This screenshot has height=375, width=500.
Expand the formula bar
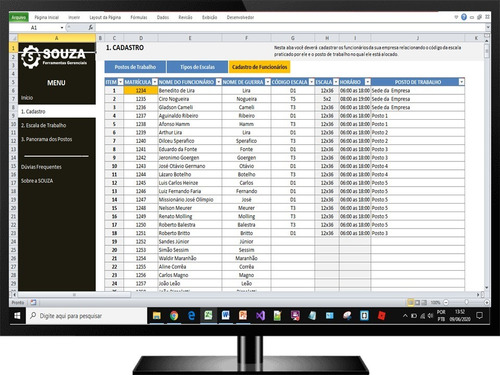(488, 28)
